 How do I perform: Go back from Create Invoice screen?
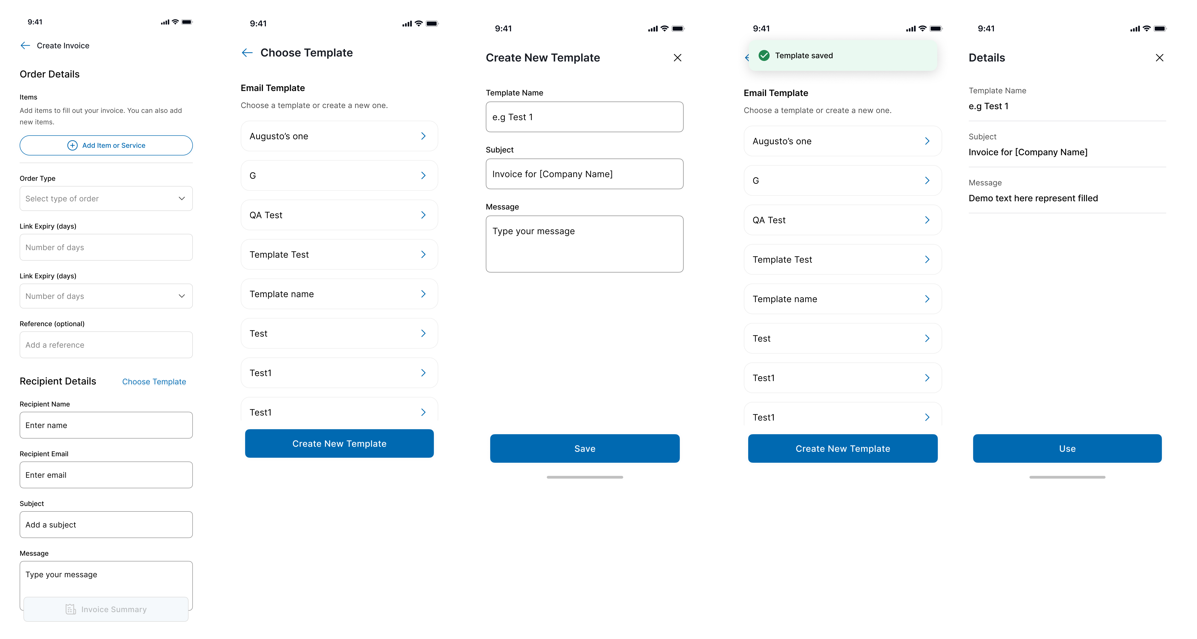tap(25, 46)
